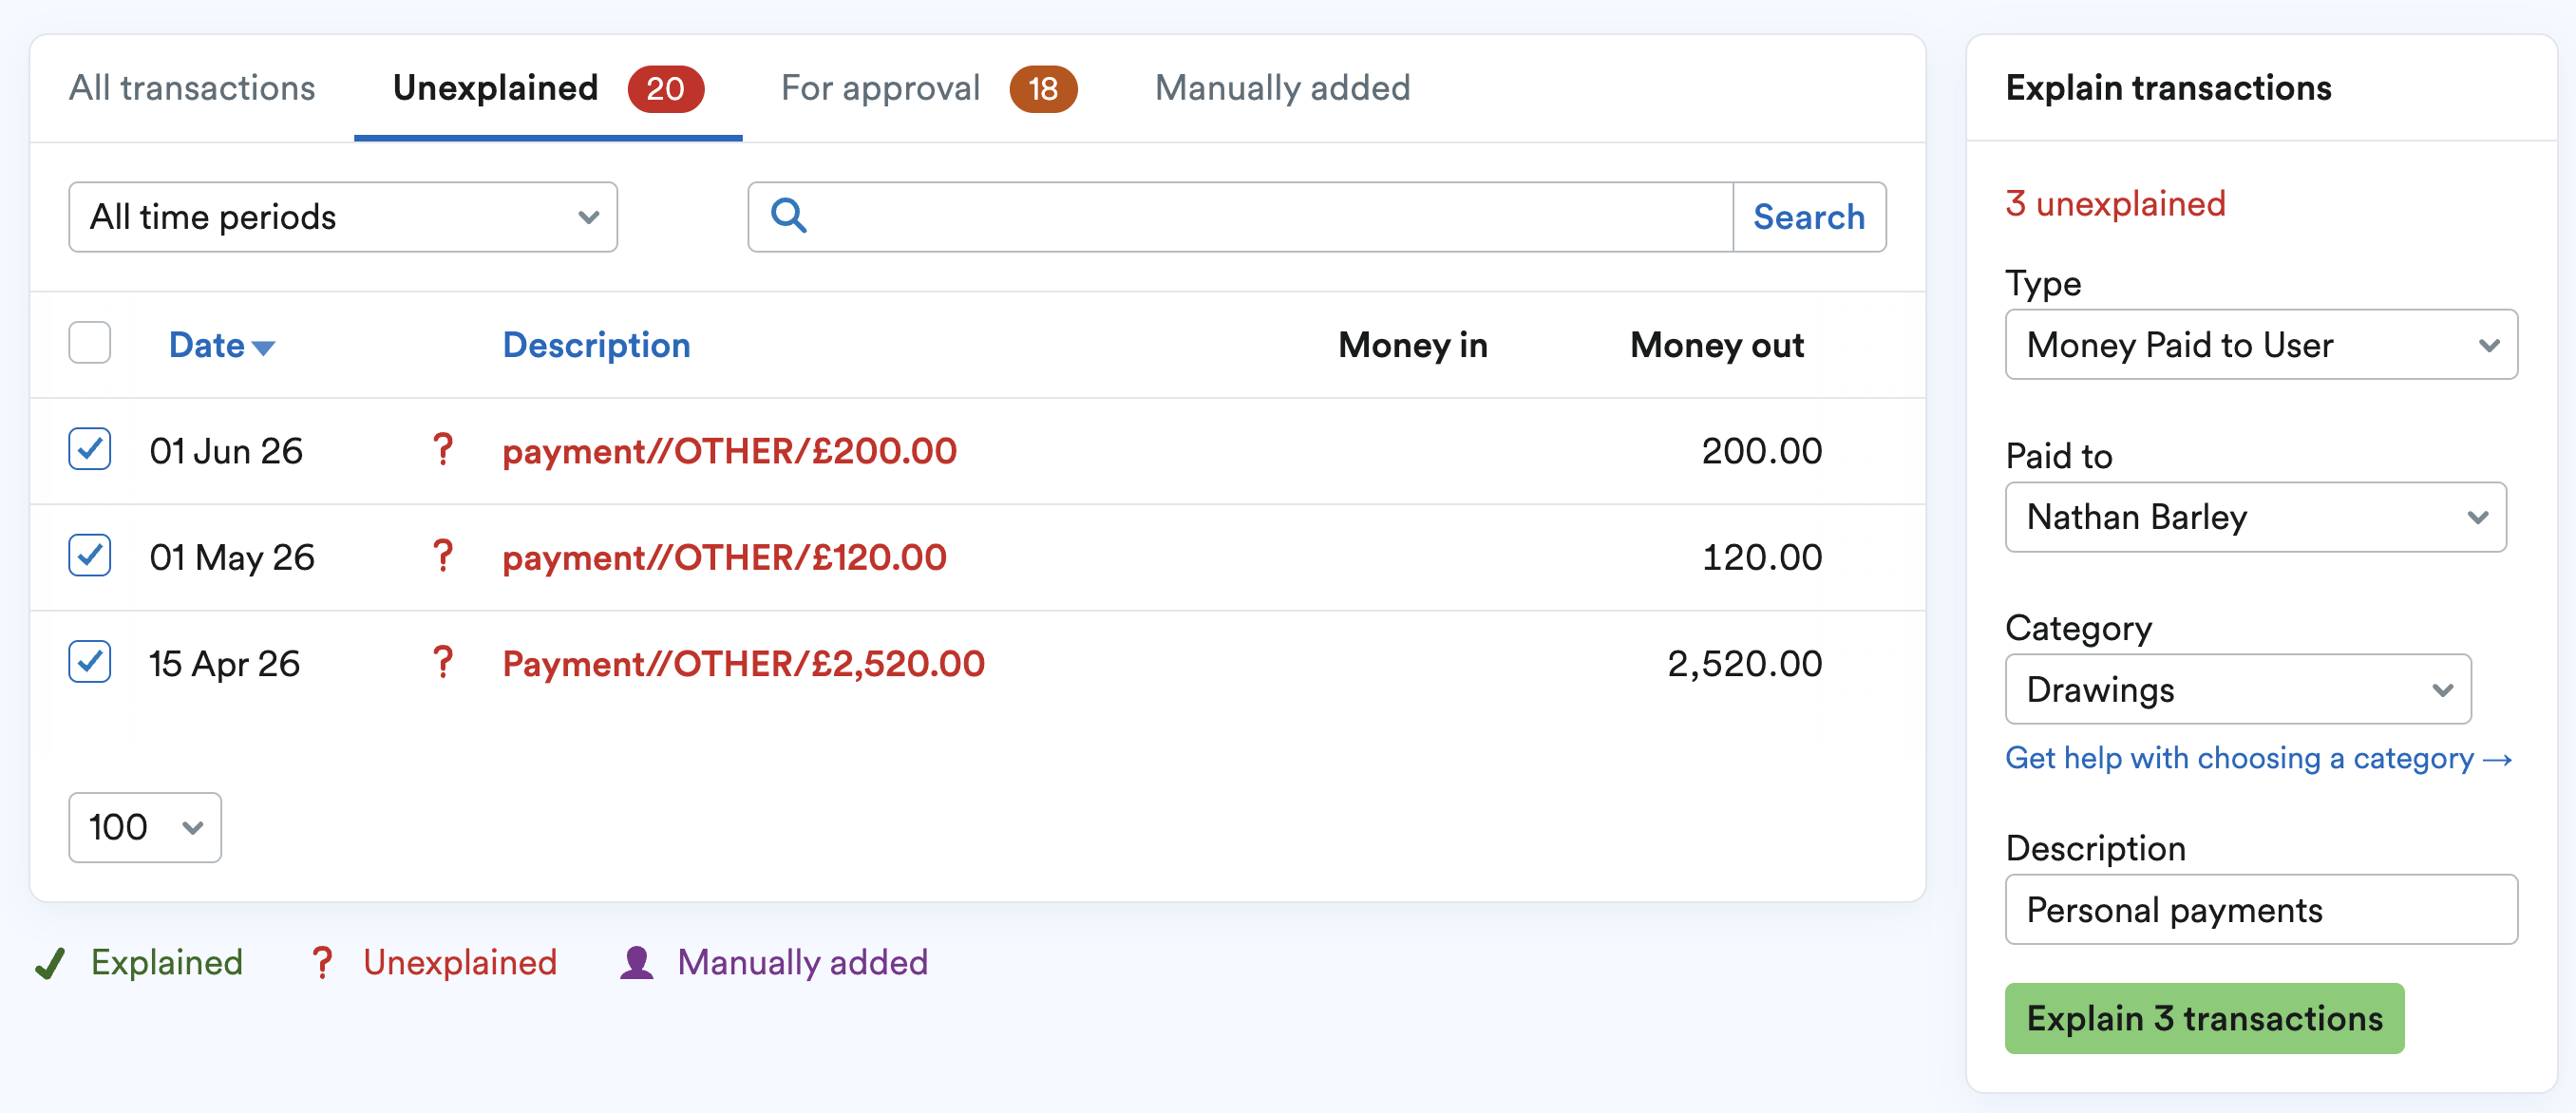Switch to the All transactions tab
The width and height of the screenshot is (2576, 1113).
point(192,88)
